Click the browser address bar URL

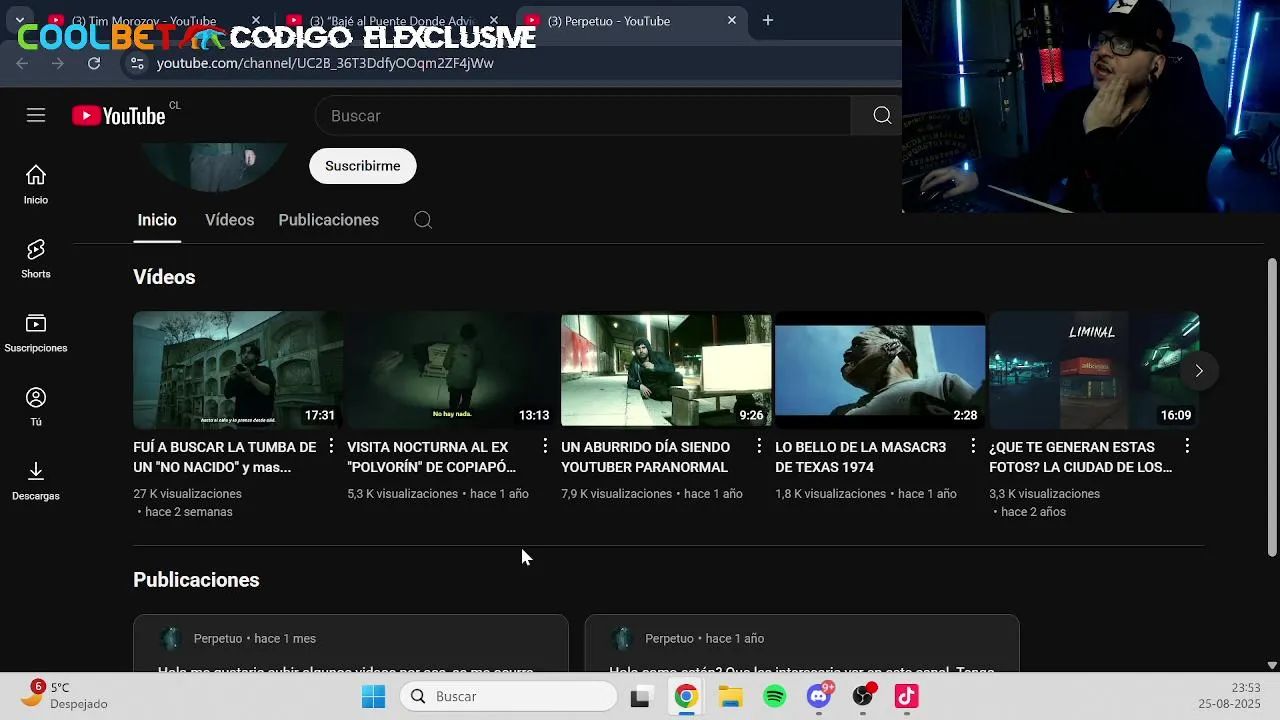pos(325,63)
